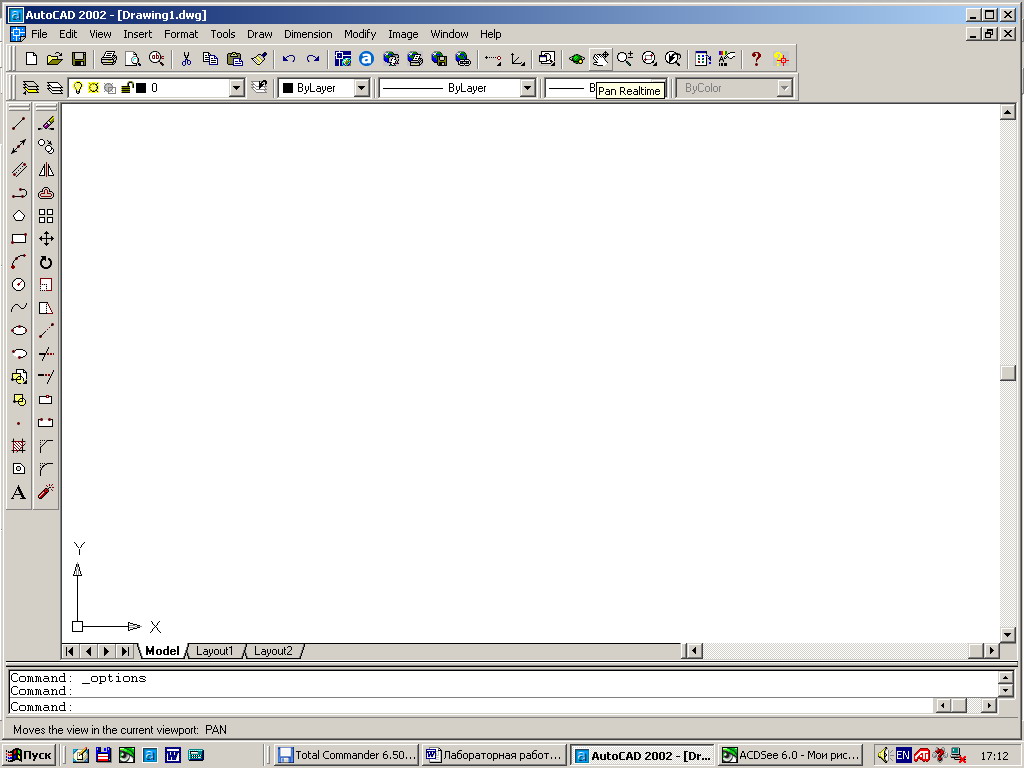Select the Line draw tool

pyautogui.click(x=19, y=123)
